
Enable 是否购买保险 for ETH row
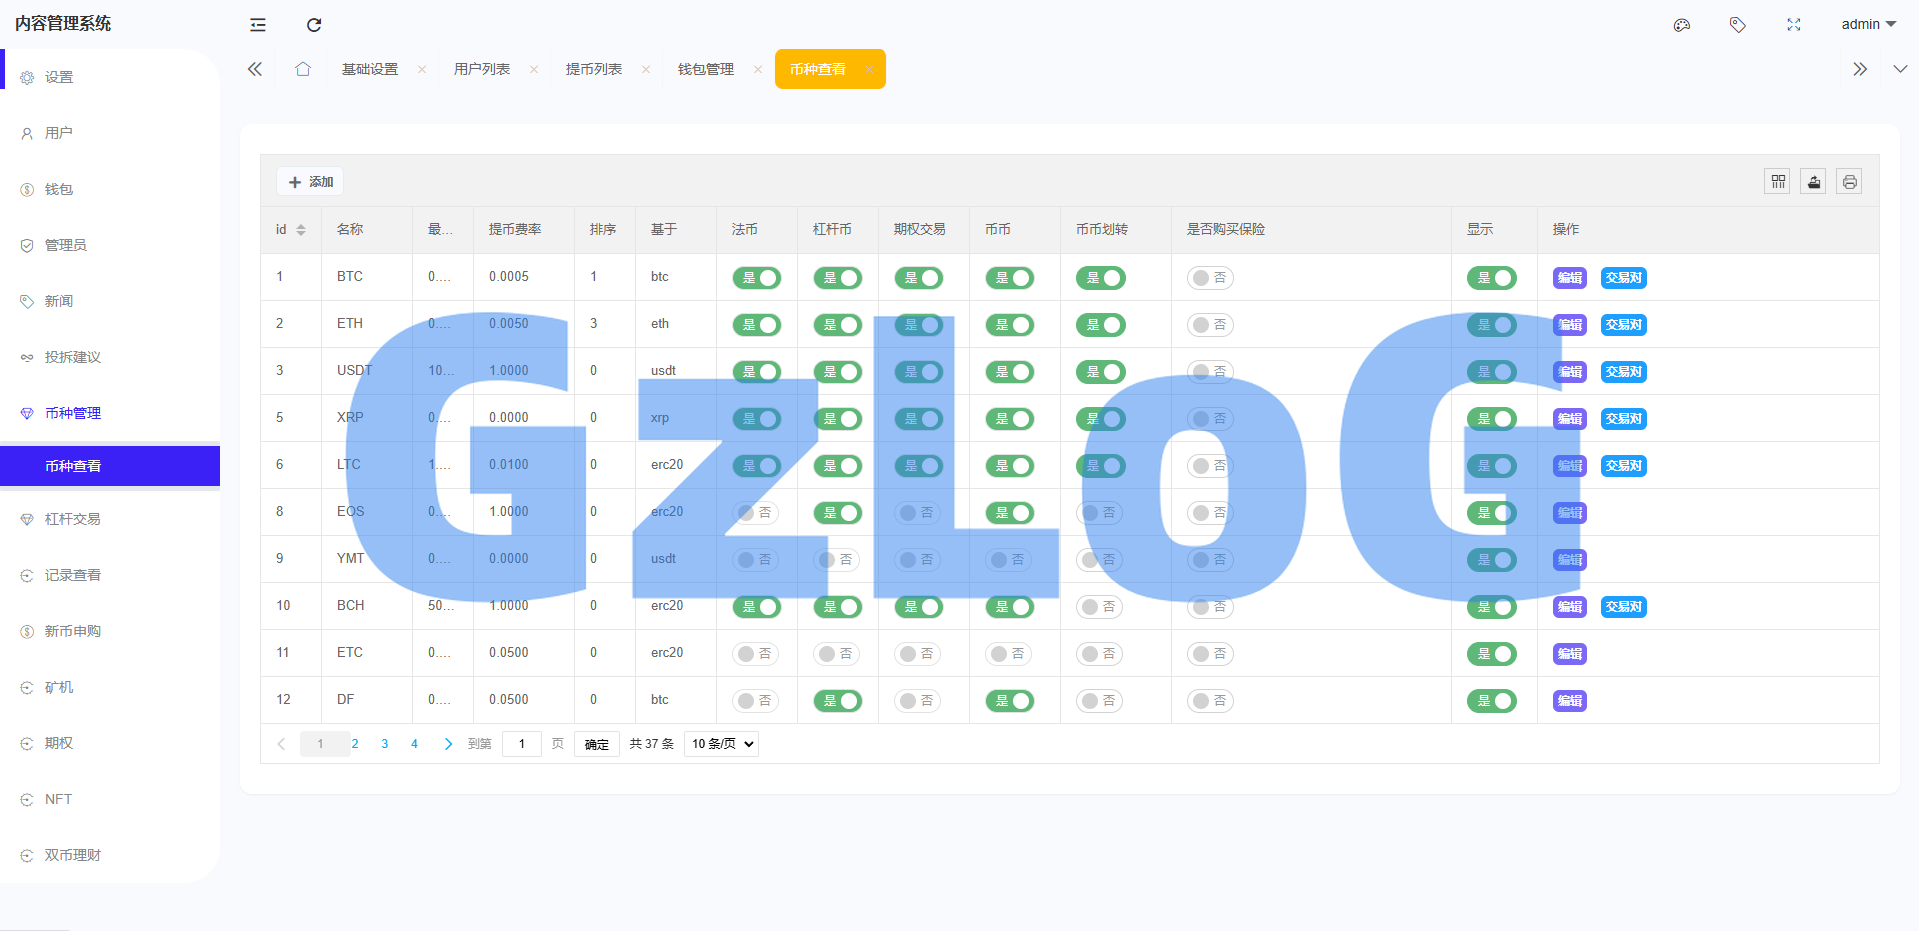pos(1210,325)
